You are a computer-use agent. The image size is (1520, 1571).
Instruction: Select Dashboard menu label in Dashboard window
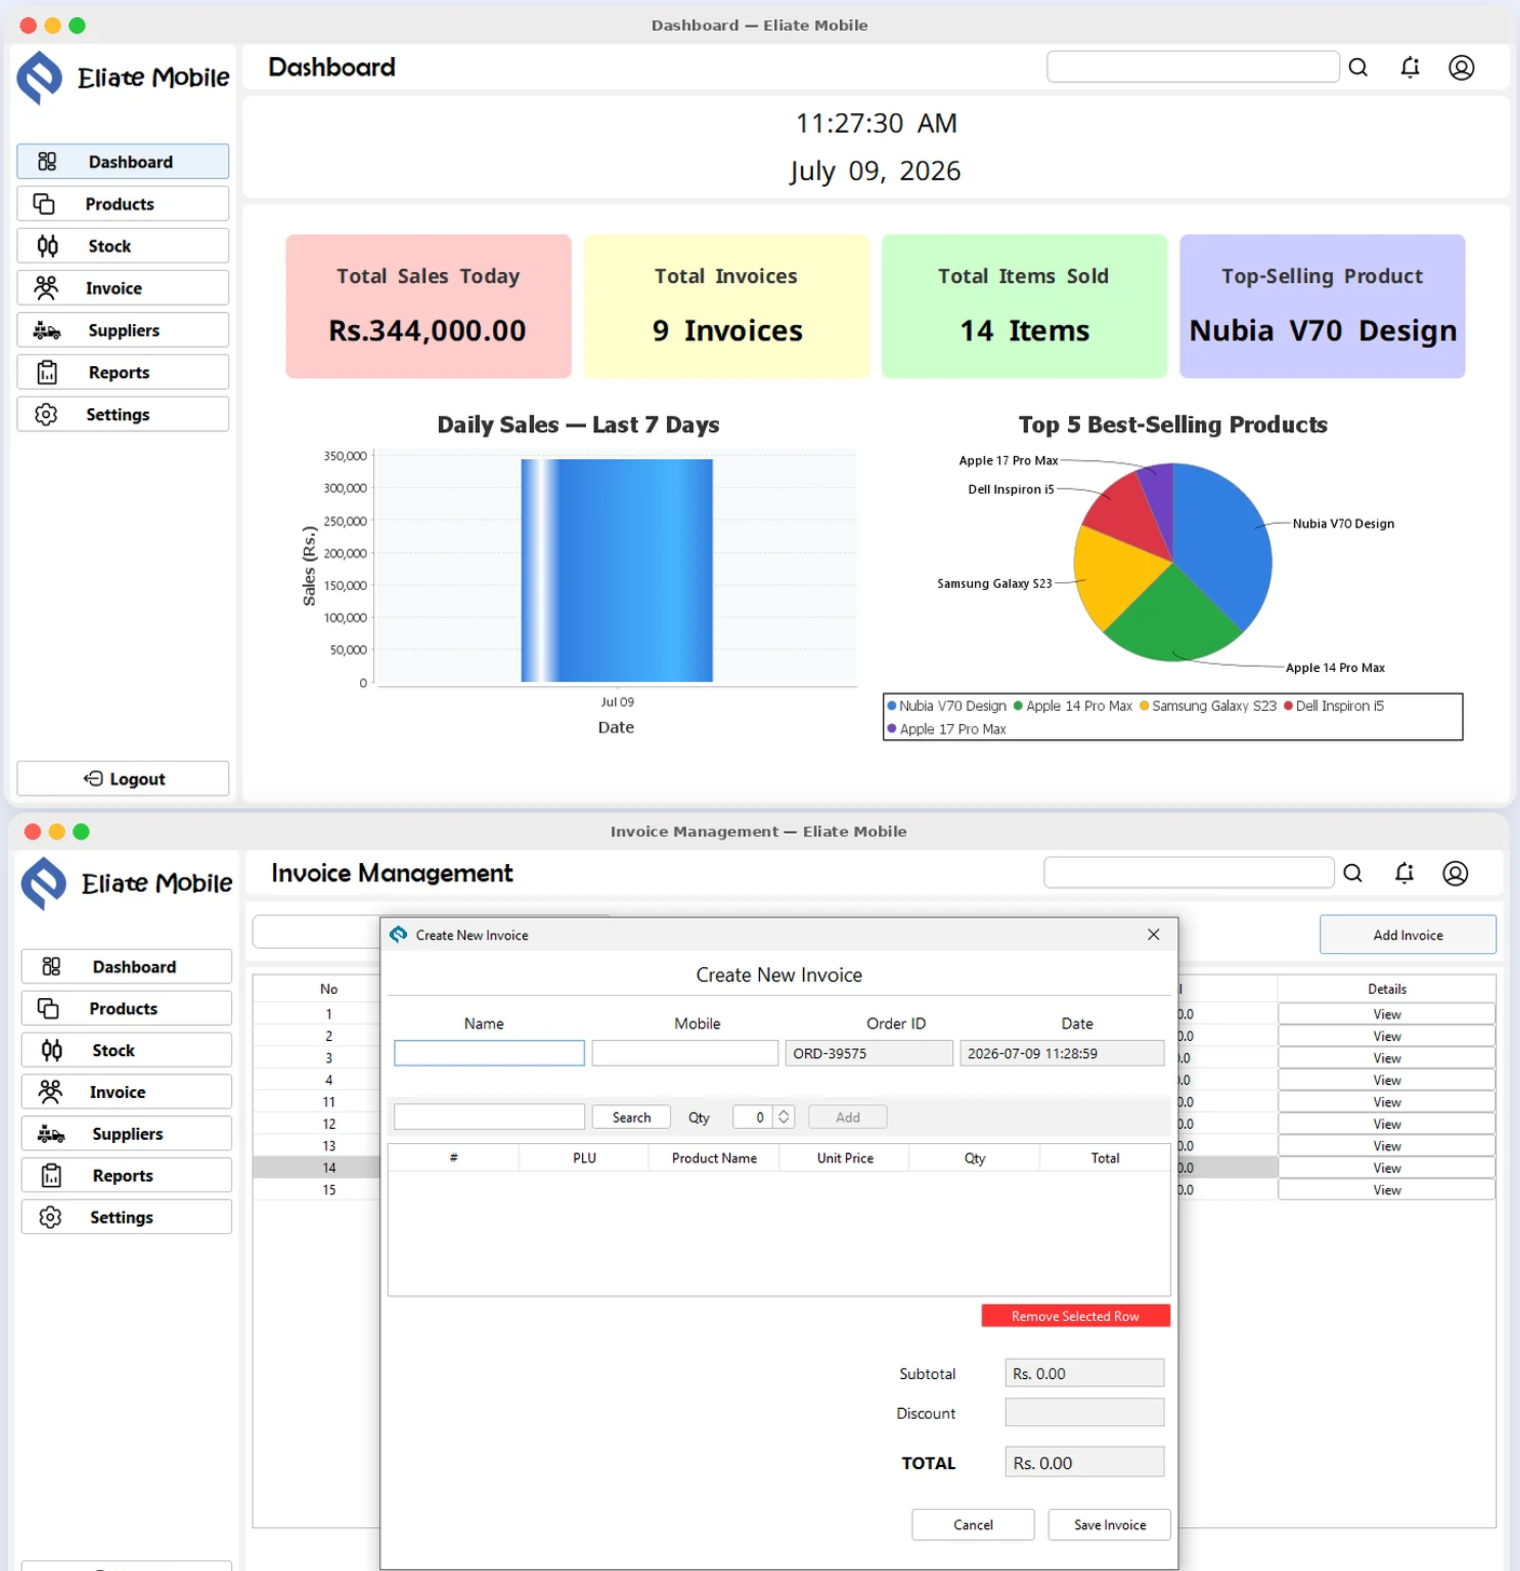130,162
